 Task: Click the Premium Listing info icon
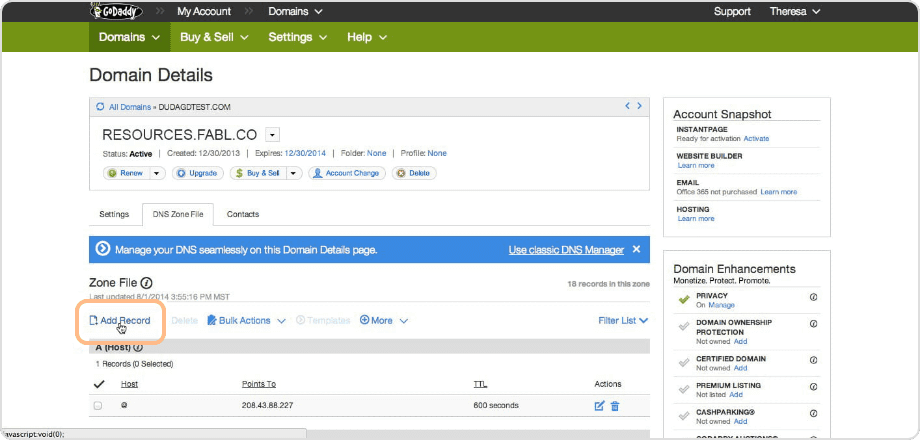[813, 387]
